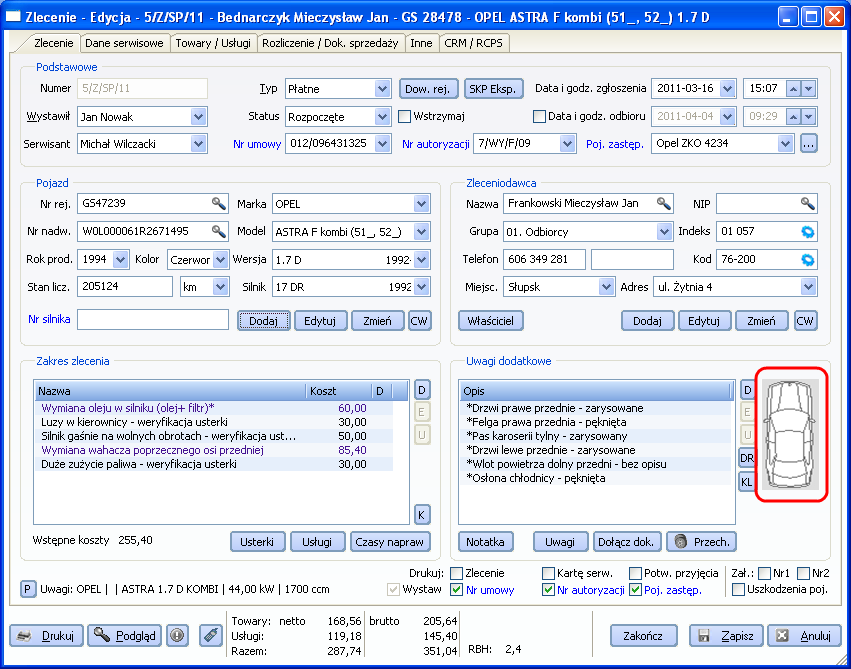Click the magnifier icon in NIP field
This screenshot has height=669, width=851.
(x=808, y=203)
